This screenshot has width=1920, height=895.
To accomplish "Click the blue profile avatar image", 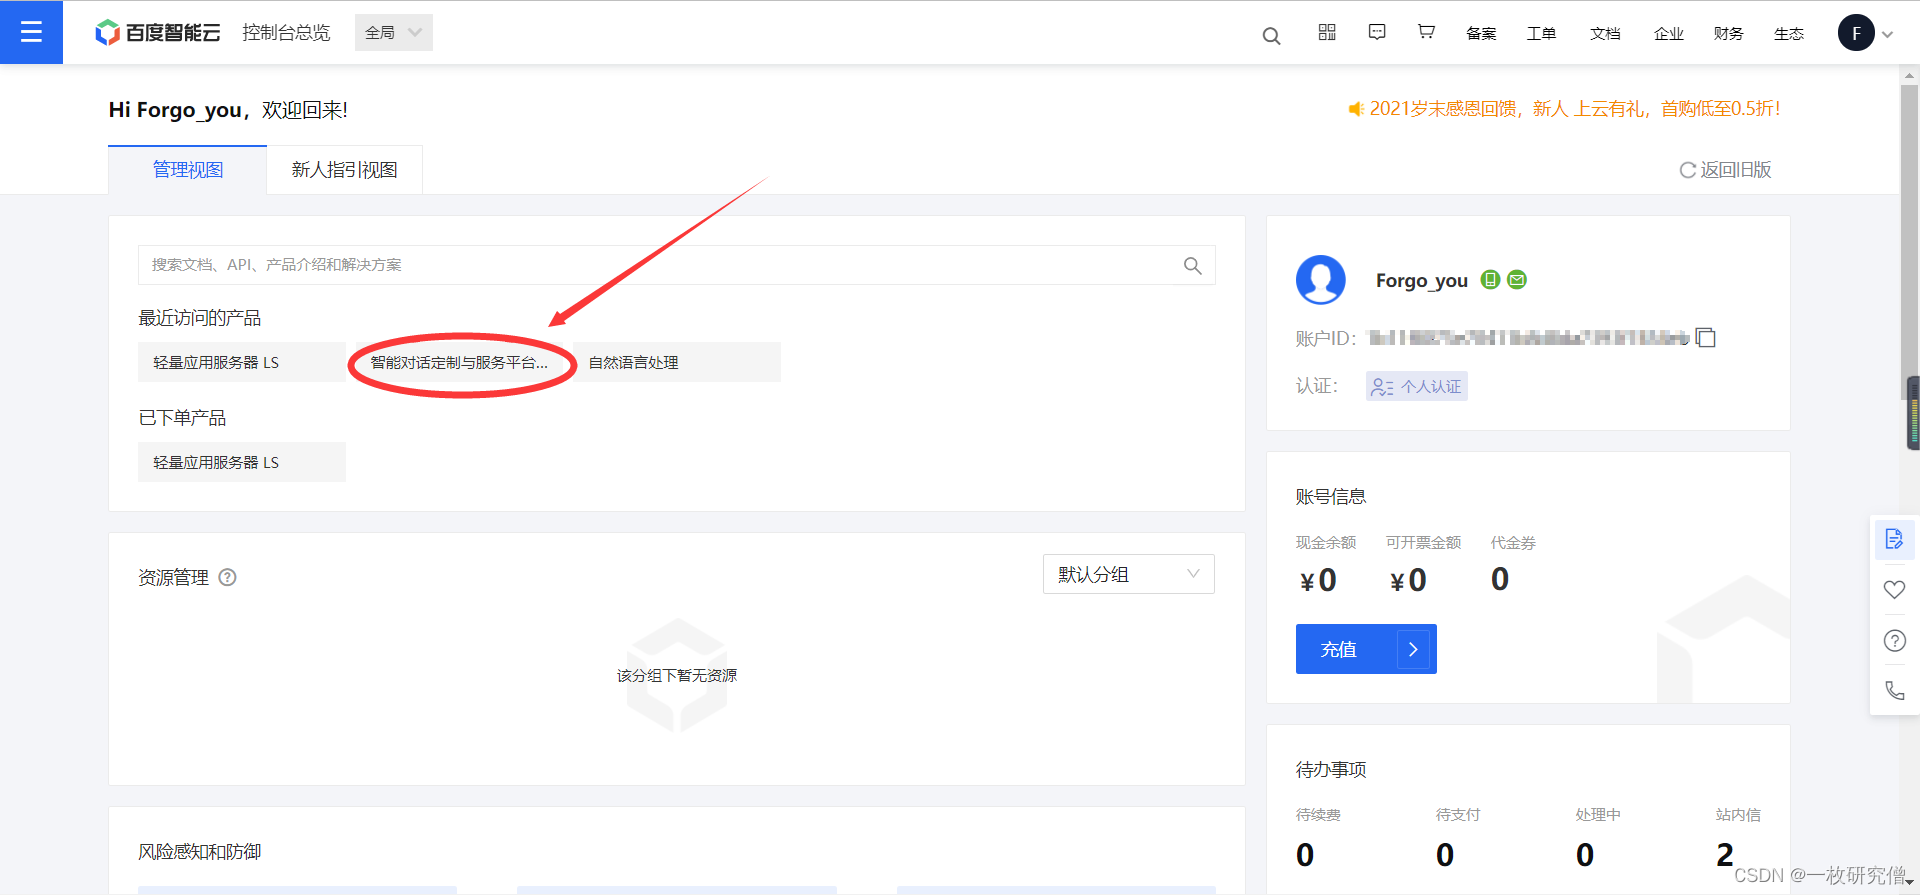I will pos(1321,280).
